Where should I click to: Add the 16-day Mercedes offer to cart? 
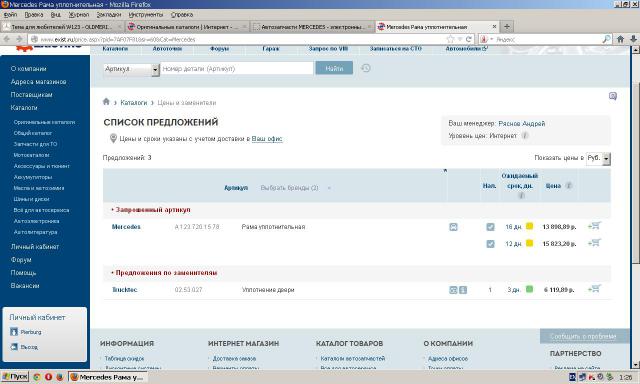pyautogui.click(x=594, y=226)
